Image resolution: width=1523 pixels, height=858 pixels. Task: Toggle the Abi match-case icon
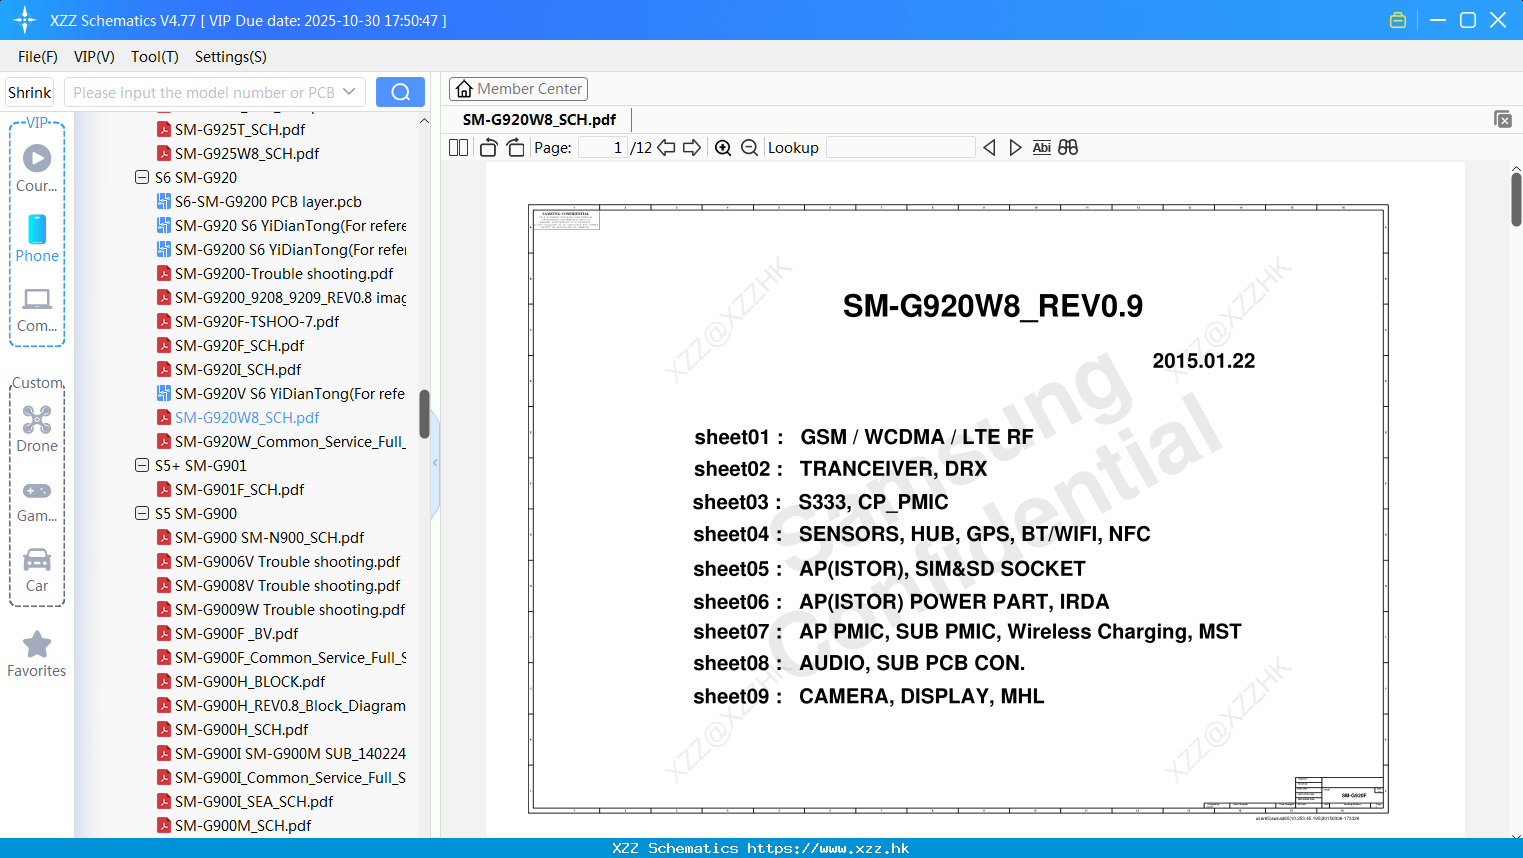tap(1041, 148)
